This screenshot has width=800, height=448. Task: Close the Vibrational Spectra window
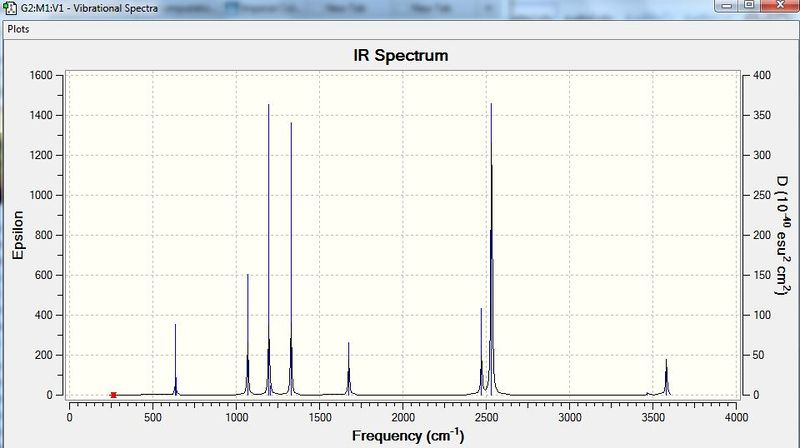(x=780, y=6)
